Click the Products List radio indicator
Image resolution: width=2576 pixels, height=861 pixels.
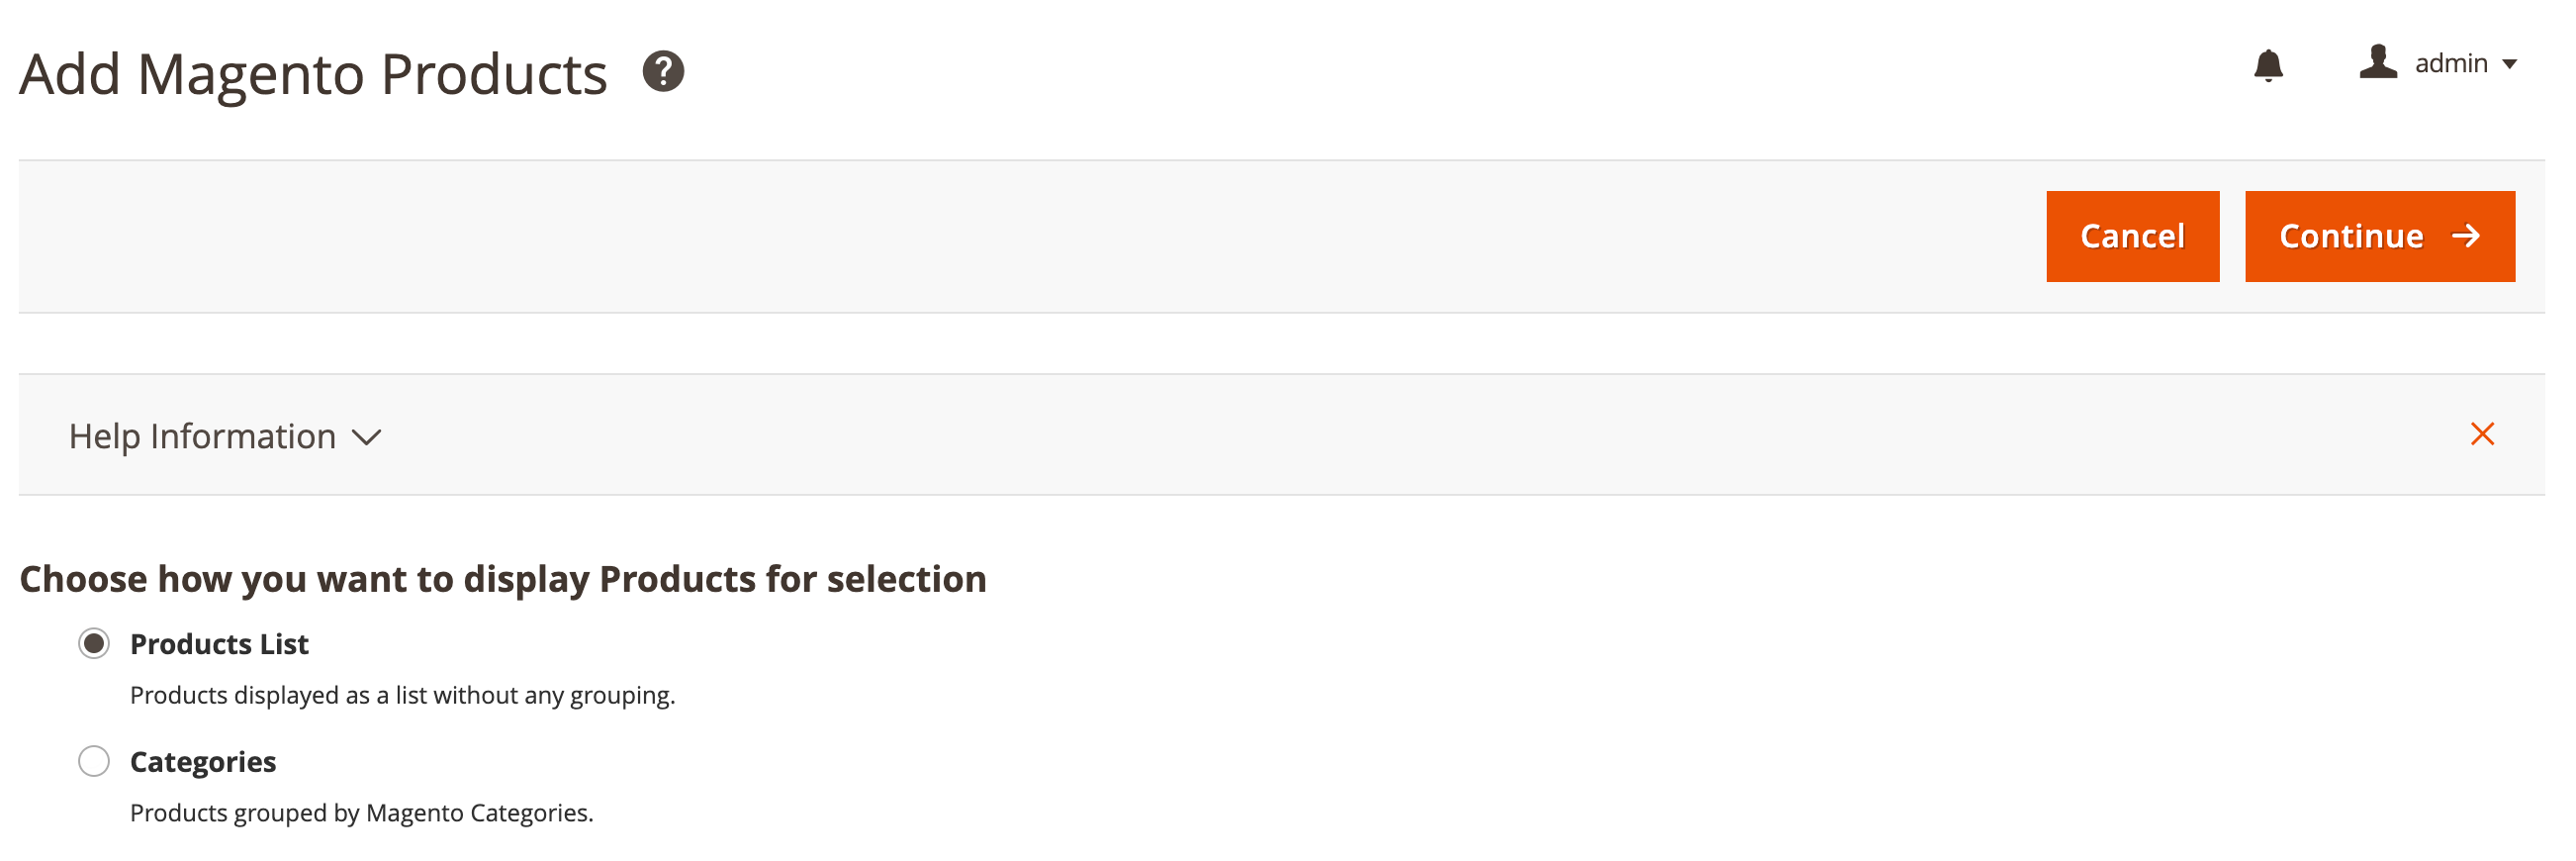[x=95, y=644]
